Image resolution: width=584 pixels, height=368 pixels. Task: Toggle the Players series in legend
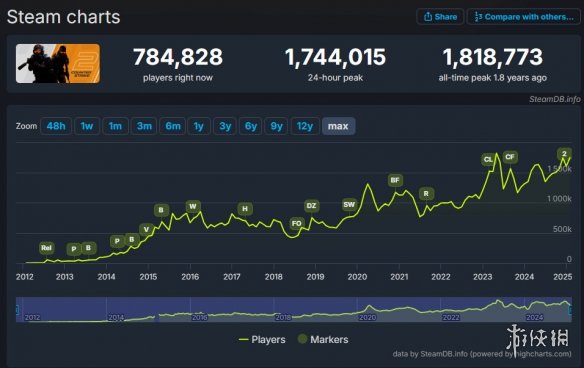click(x=262, y=339)
